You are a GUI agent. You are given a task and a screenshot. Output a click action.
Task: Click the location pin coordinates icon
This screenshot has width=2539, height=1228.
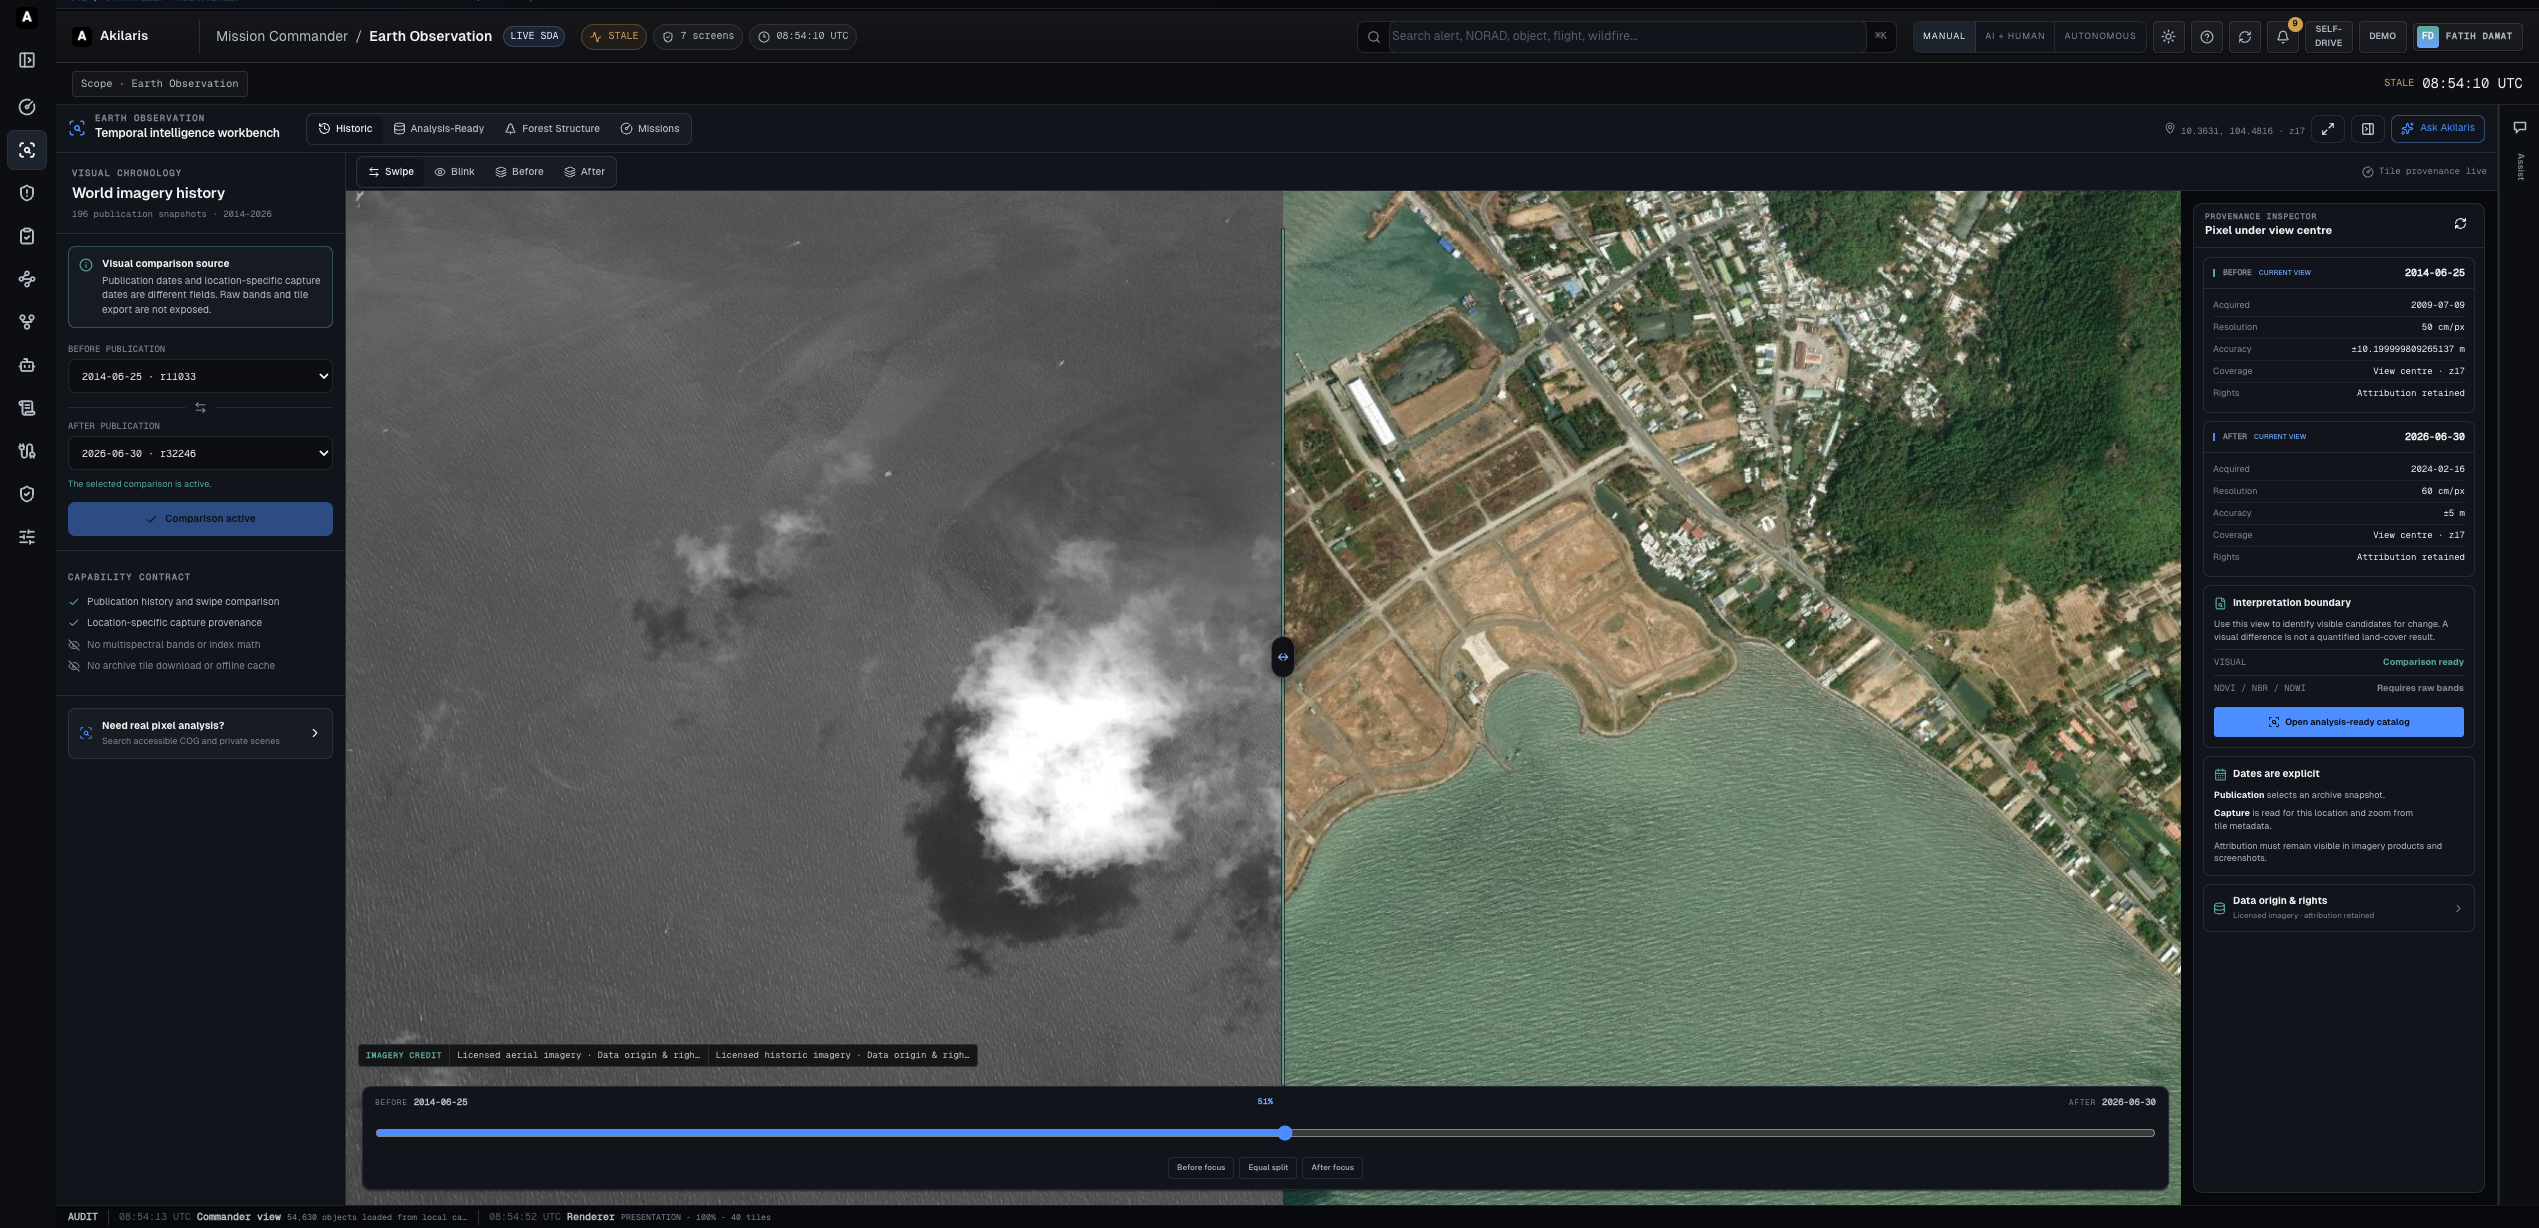[x=2170, y=129]
